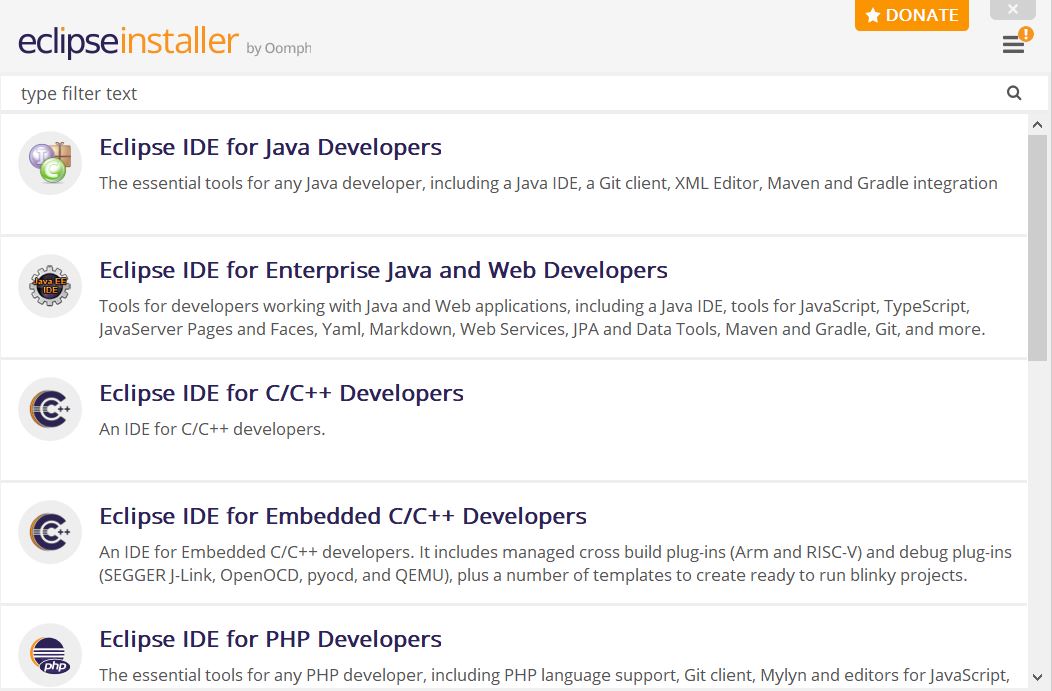Select Eclipse IDE for Java Developers title
This screenshot has height=691, width=1052.
[x=270, y=147]
